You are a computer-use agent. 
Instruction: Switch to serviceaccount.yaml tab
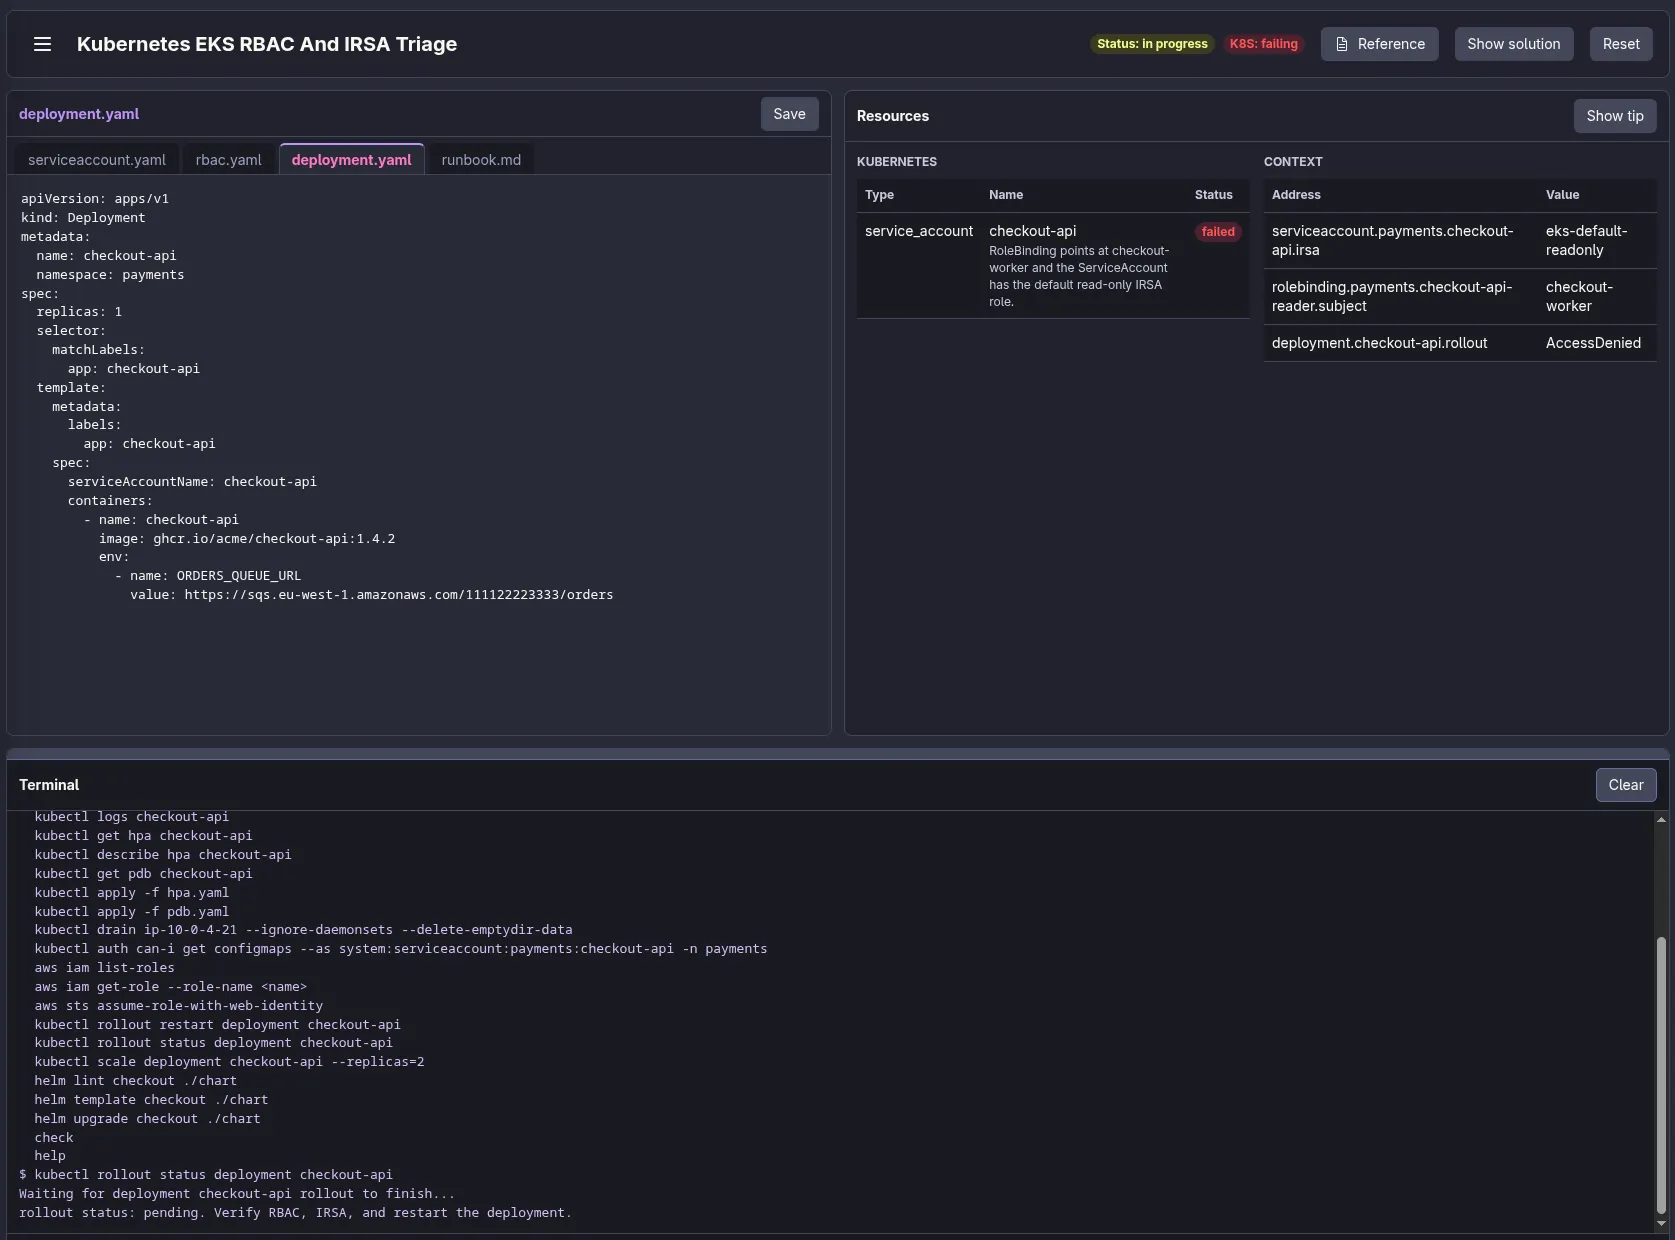click(x=97, y=160)
